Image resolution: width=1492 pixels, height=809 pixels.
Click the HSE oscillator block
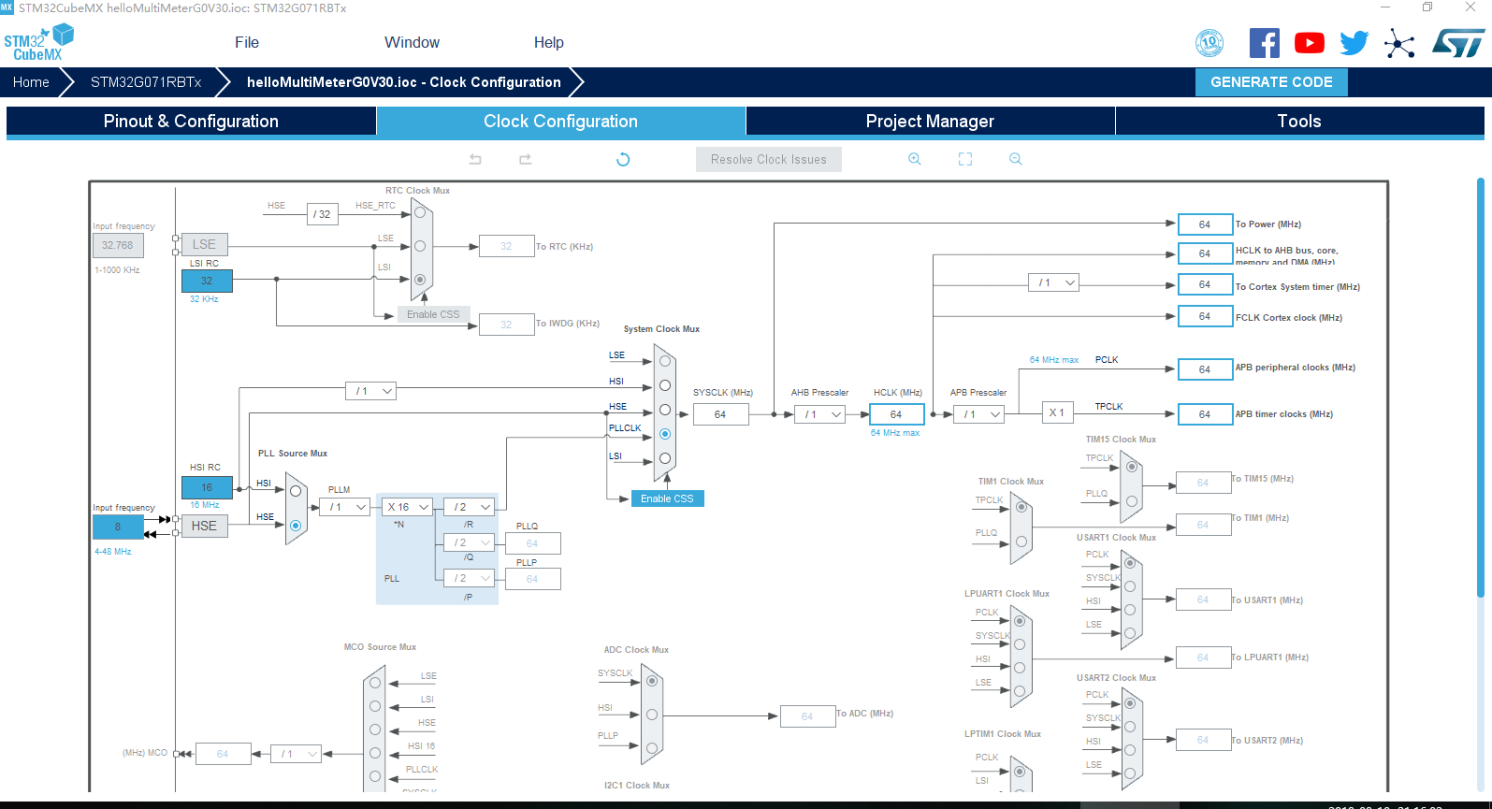point(204,526)
